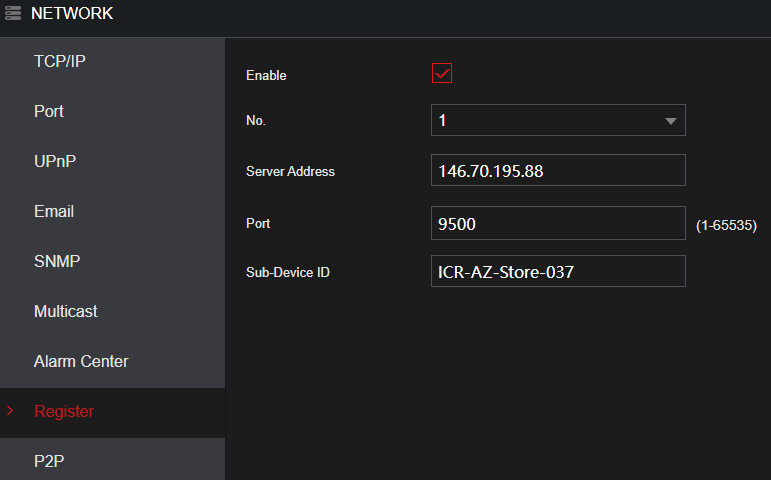Image resolution: width=771 pixels, height=480 pixels.
Task: Click the 'Port' label beside the 9500 field
Action: [x=258, y=224]
